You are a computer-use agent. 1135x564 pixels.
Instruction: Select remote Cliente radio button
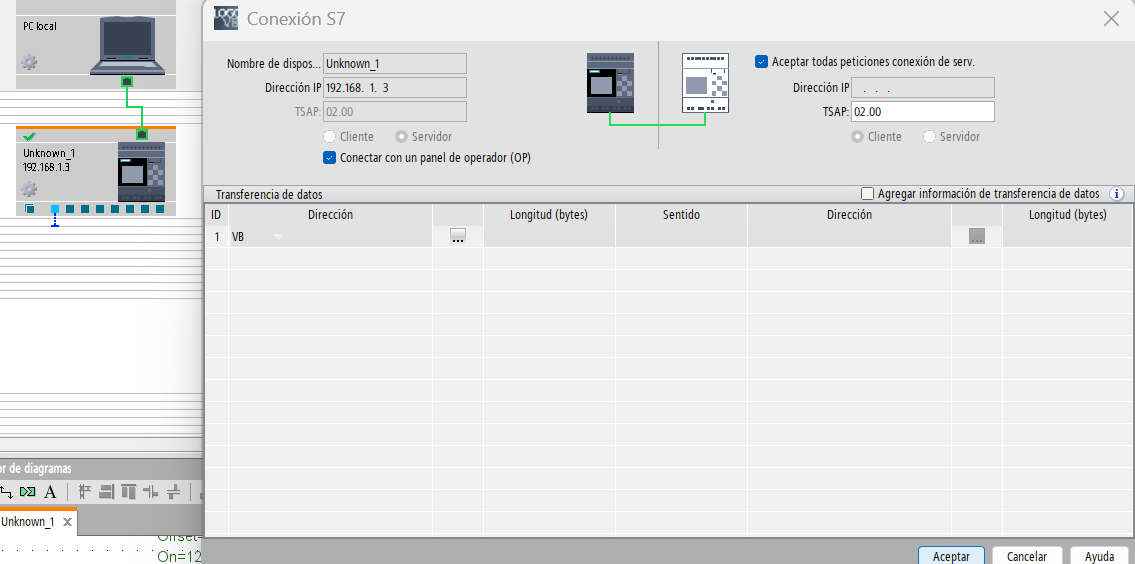point(858,136)
